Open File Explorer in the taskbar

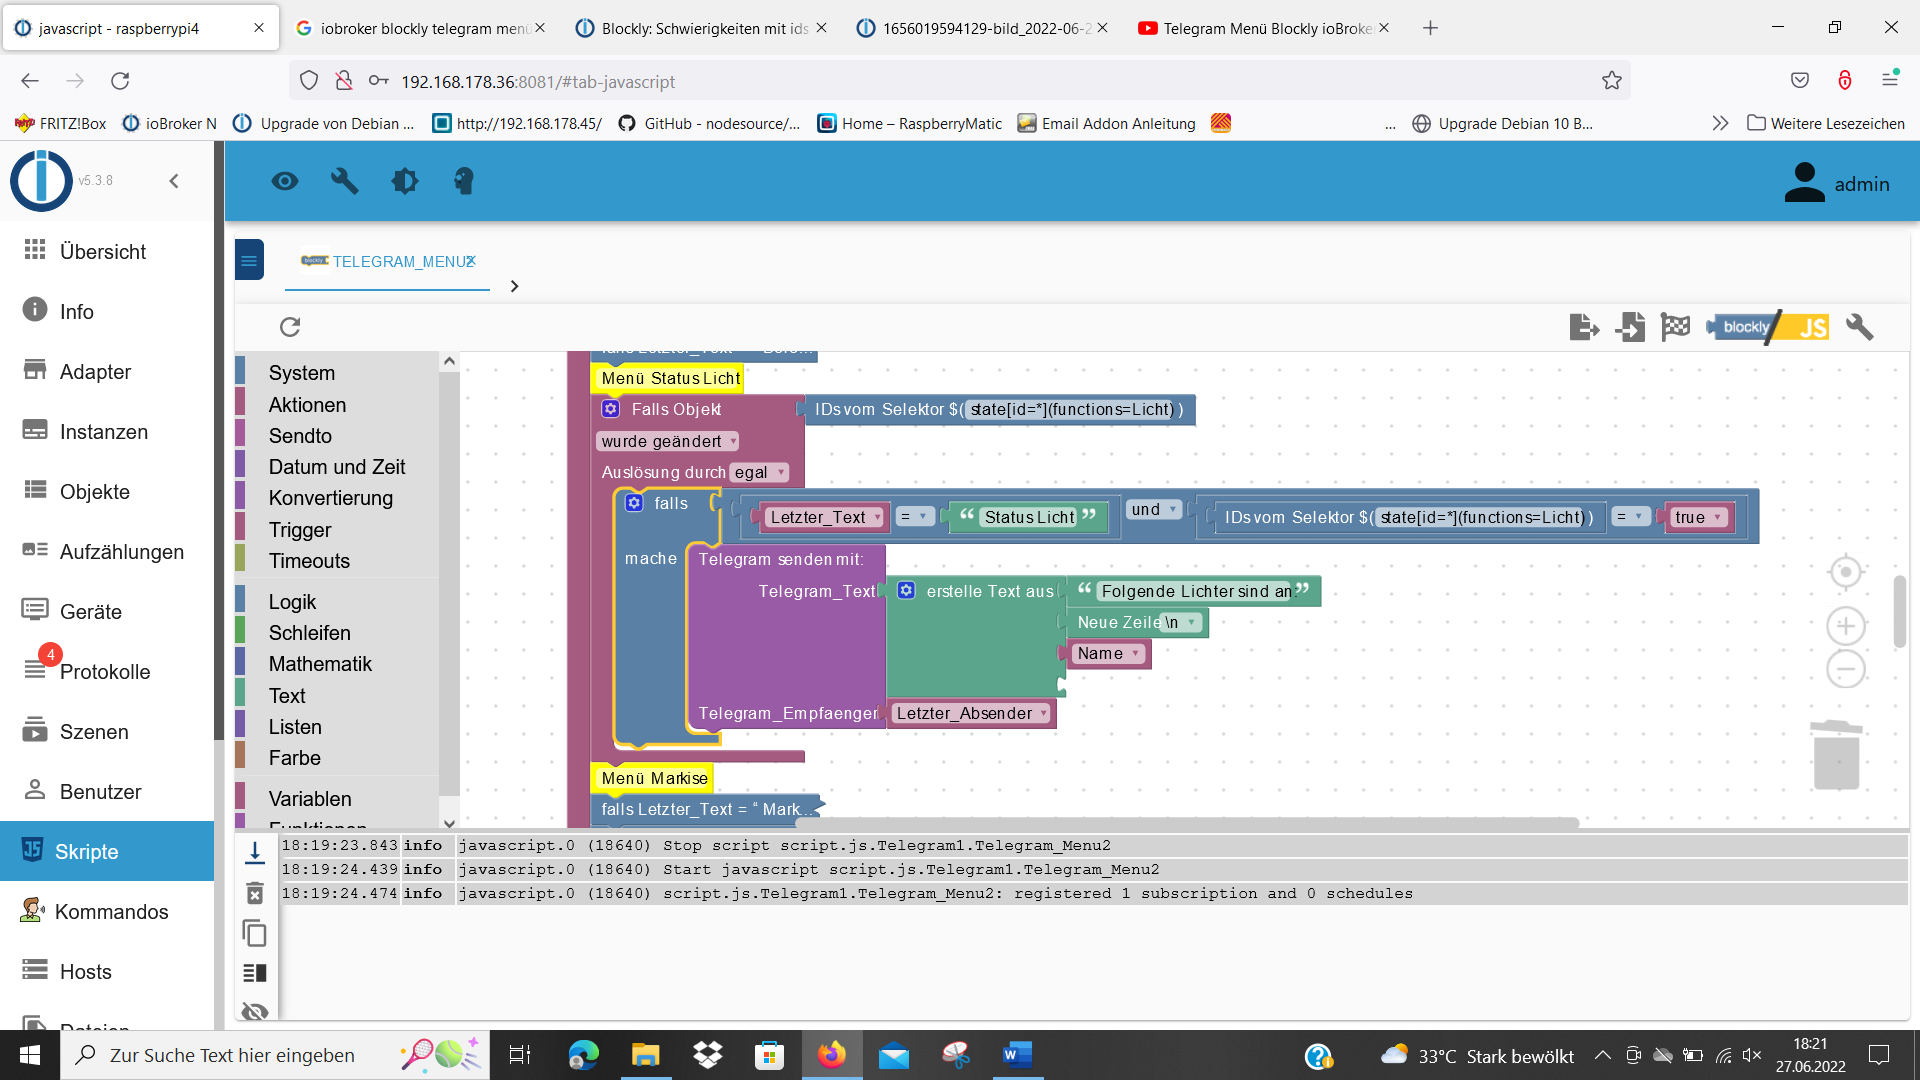pyautogui.click(x=645, y=1055)
